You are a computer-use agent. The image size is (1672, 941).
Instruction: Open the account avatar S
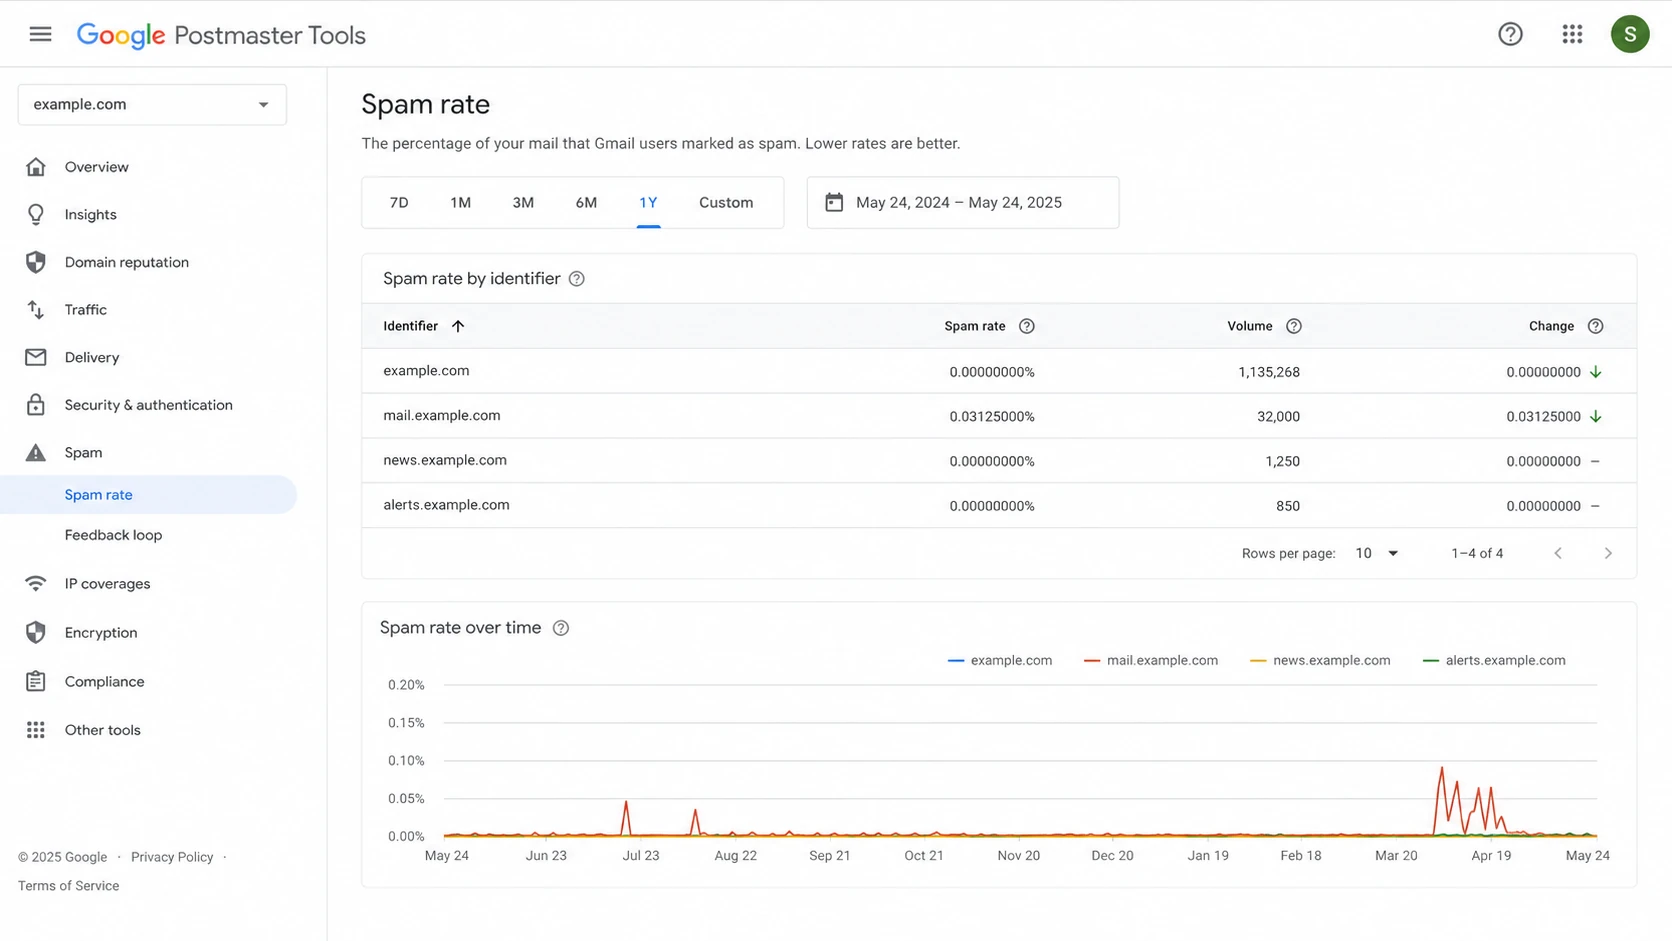pyautogui.click(x=1630, y=34)
